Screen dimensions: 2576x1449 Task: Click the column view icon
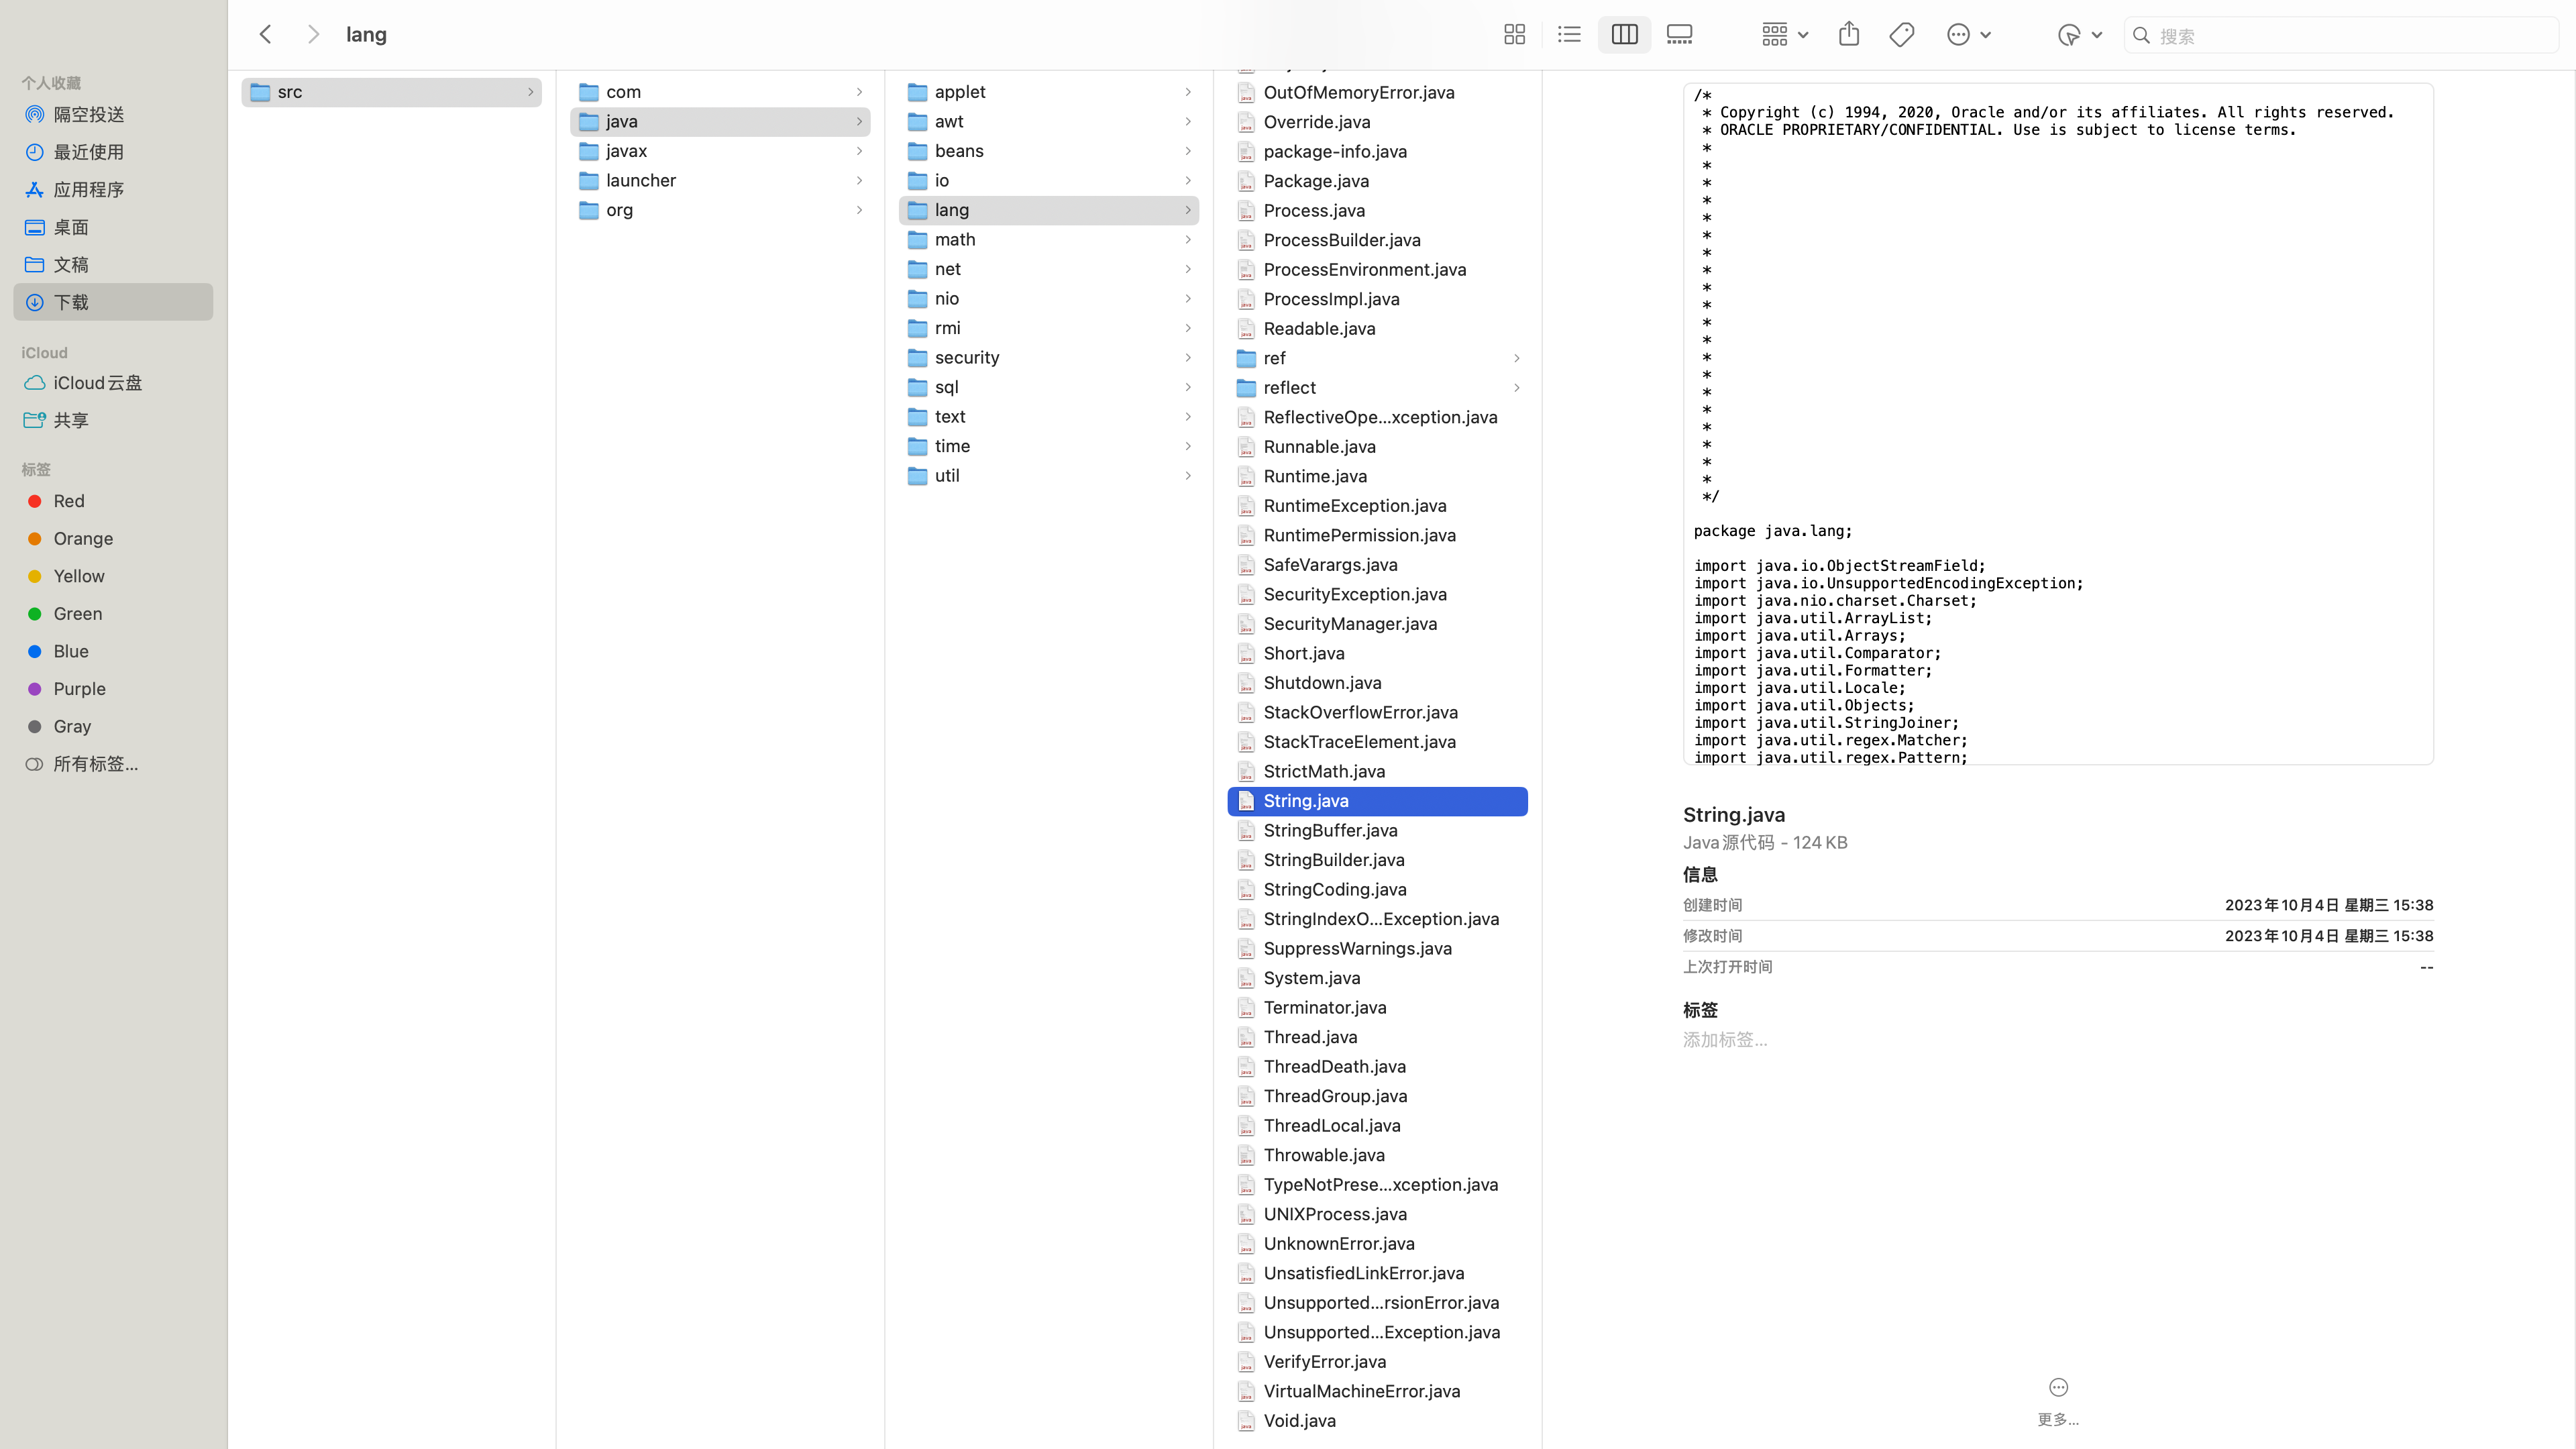click(x=1624, y=34)
